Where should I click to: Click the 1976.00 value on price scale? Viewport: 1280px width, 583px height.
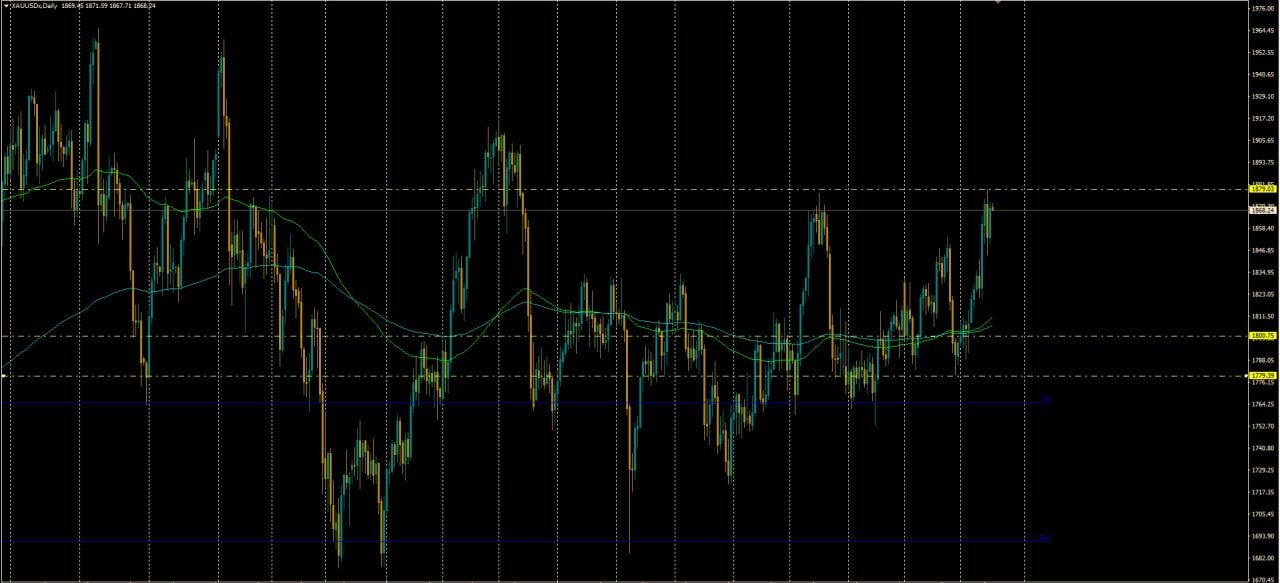pyautogui.click(x=1261, y=9)
